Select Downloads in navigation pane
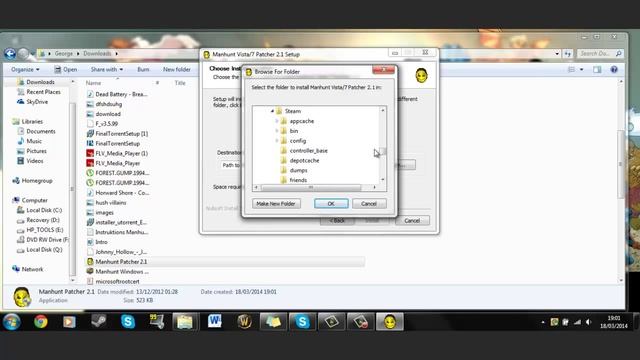Image resolution: width=640 pixels, height=360 pixels. pos(40,82)
